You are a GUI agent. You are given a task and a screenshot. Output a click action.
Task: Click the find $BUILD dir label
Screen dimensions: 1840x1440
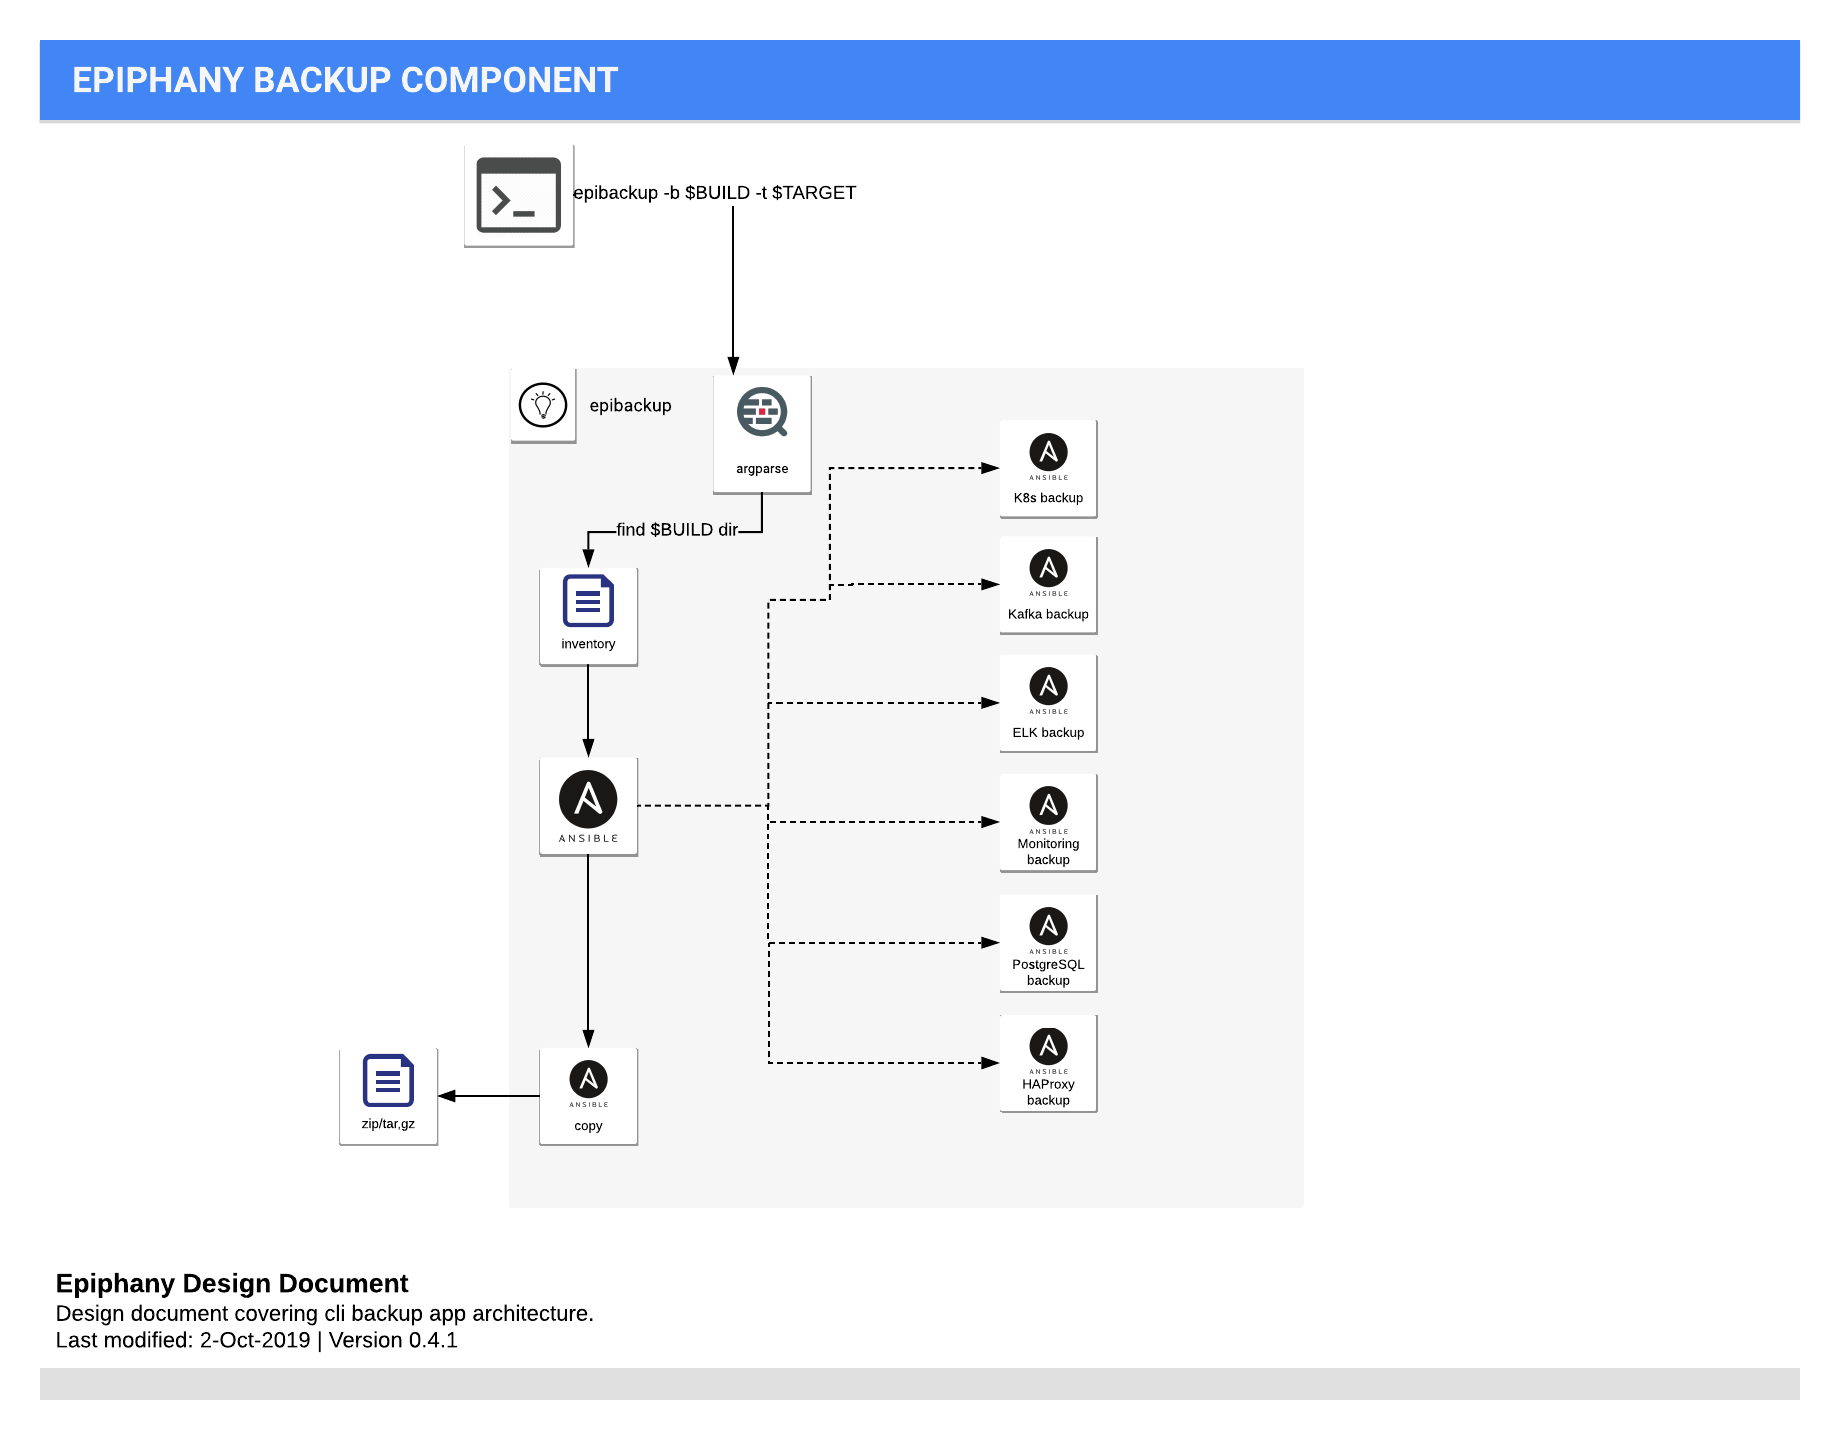click(x=678, y=530)
